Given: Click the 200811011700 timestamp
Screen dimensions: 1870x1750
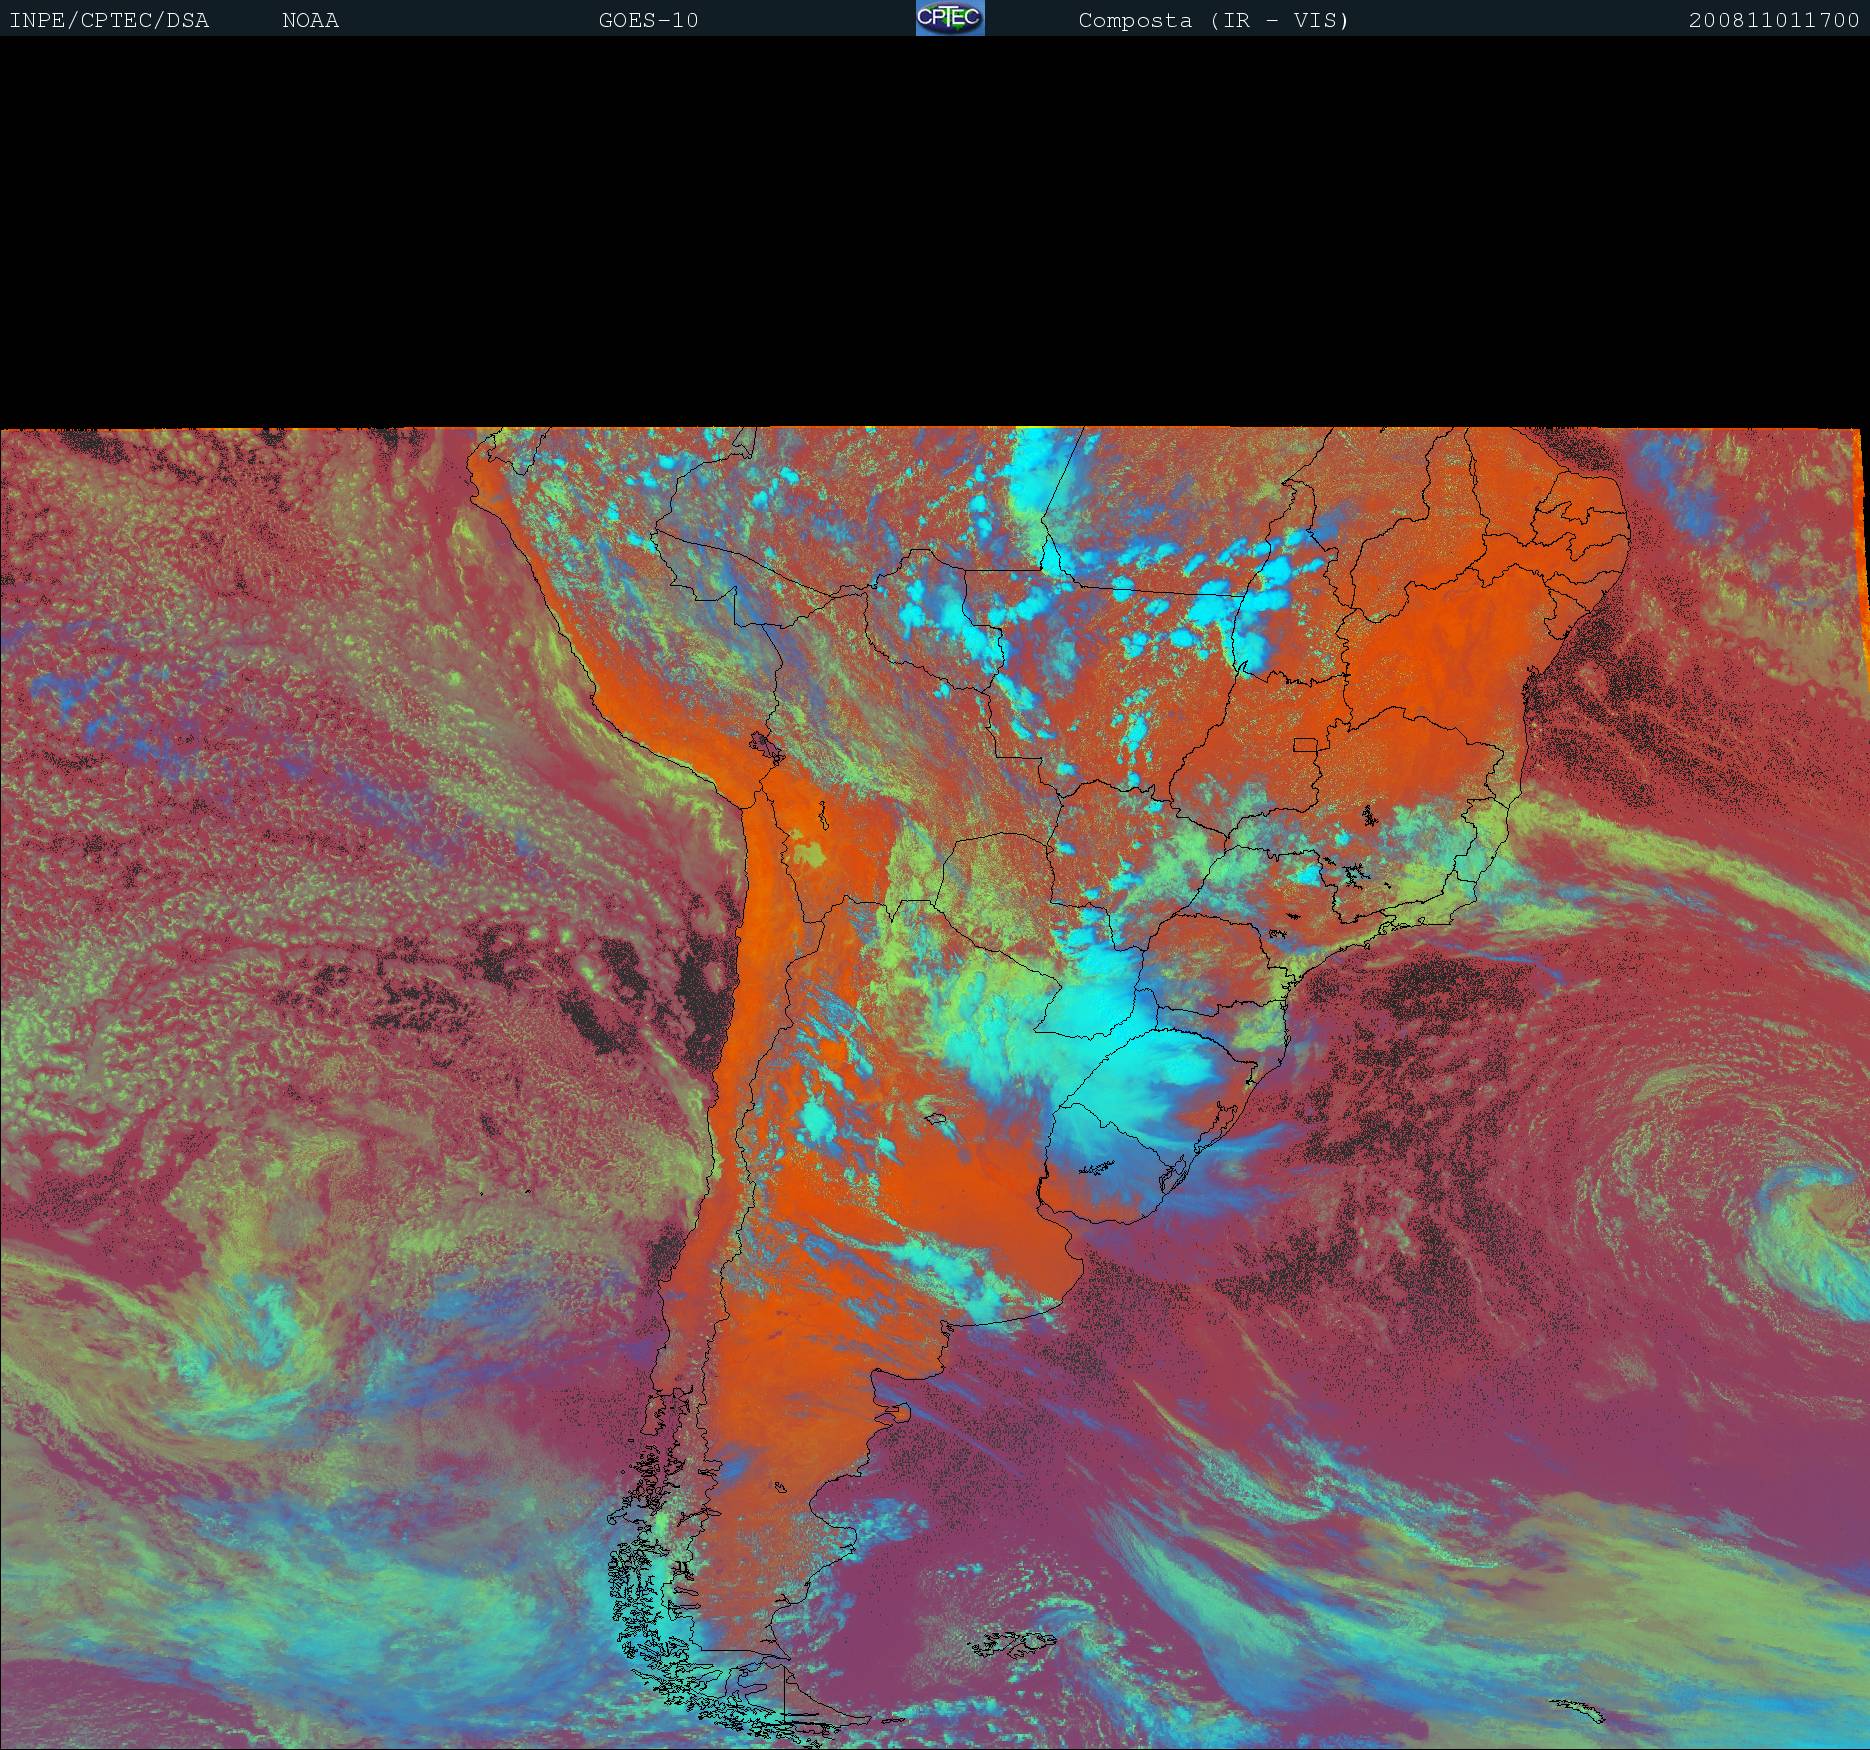Looking at the screenshot, I should (x=1773, y=20).
